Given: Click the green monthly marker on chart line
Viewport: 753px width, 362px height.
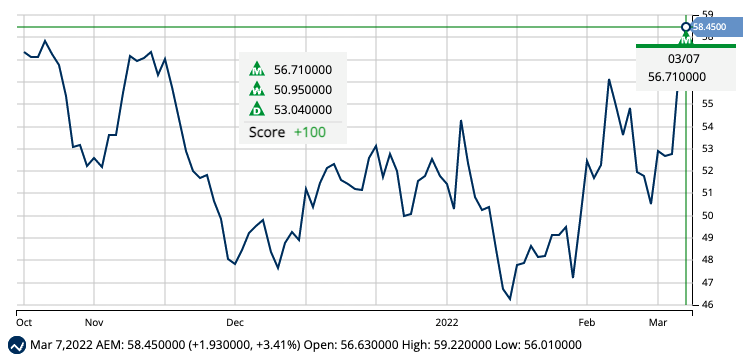Looking at the screenshot, I should click(686, 39).
